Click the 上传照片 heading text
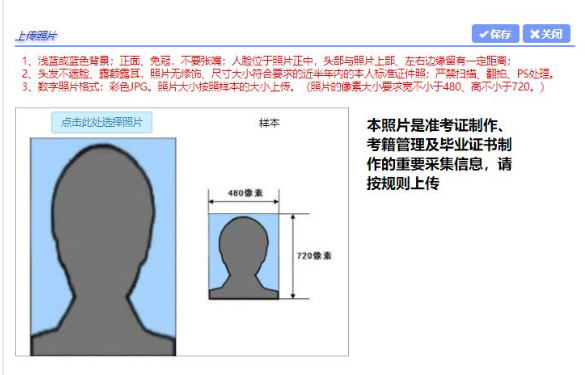 (36, 36)
